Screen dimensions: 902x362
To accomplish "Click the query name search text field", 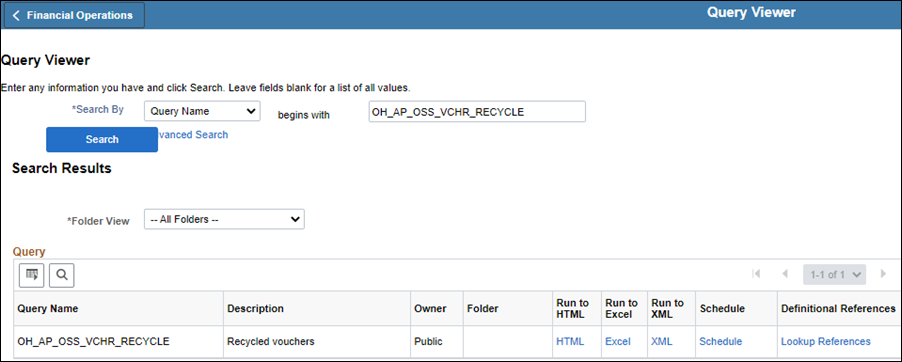I will point(477,112).
